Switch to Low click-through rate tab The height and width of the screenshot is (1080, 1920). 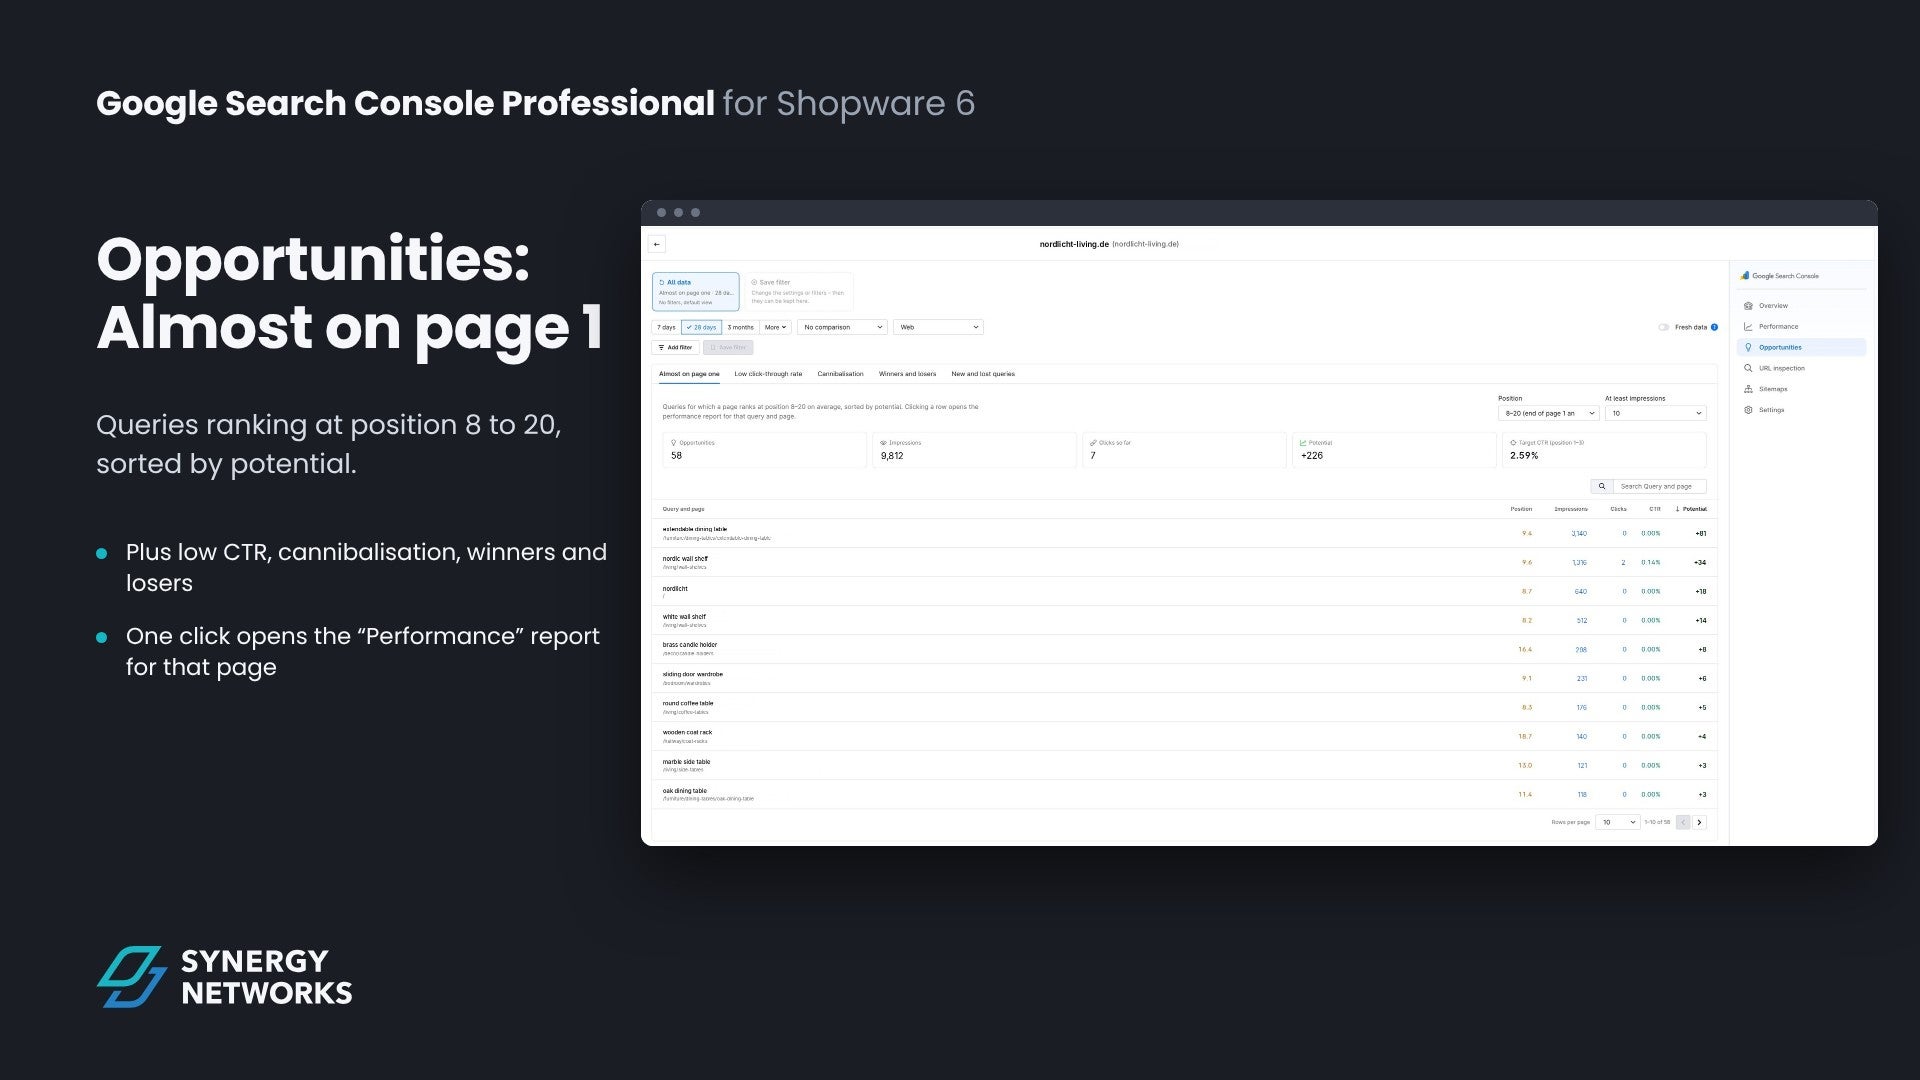768,374
